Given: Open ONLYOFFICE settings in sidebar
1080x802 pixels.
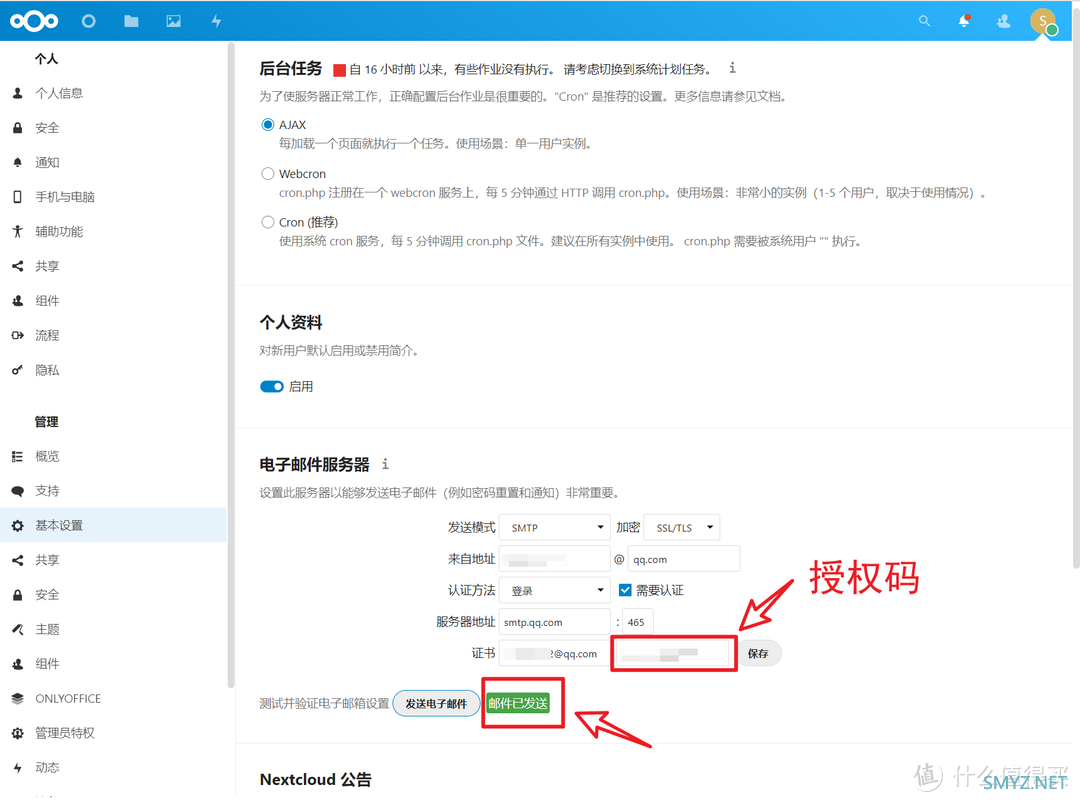Looking at the screenshot, I should [67, 699].
